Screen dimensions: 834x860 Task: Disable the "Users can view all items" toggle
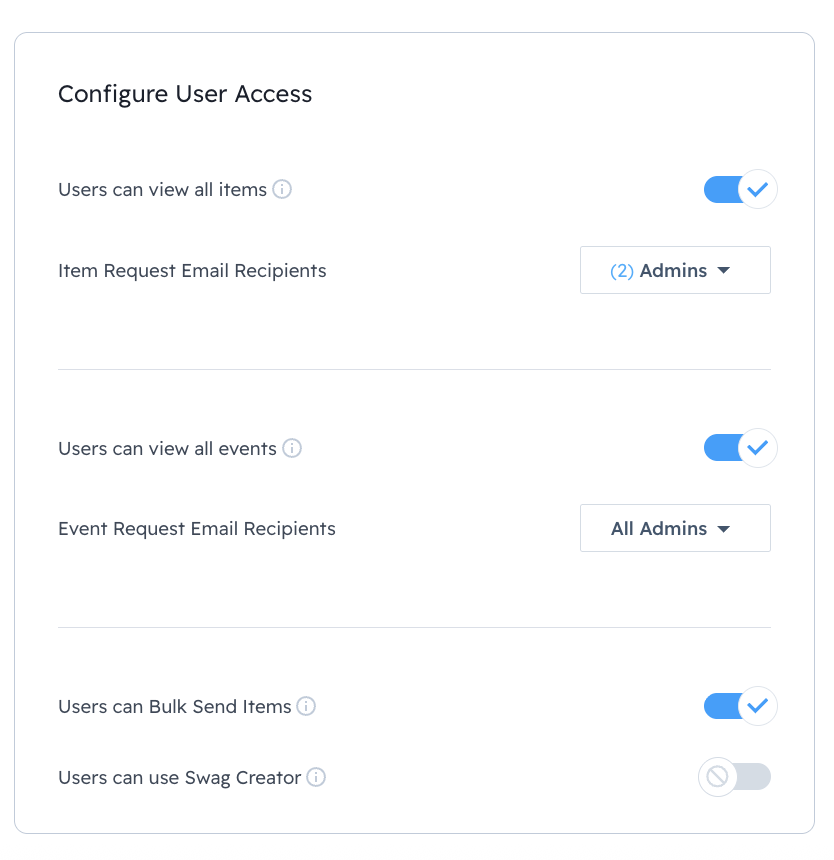pyautogui.click(x=740, y=189)
